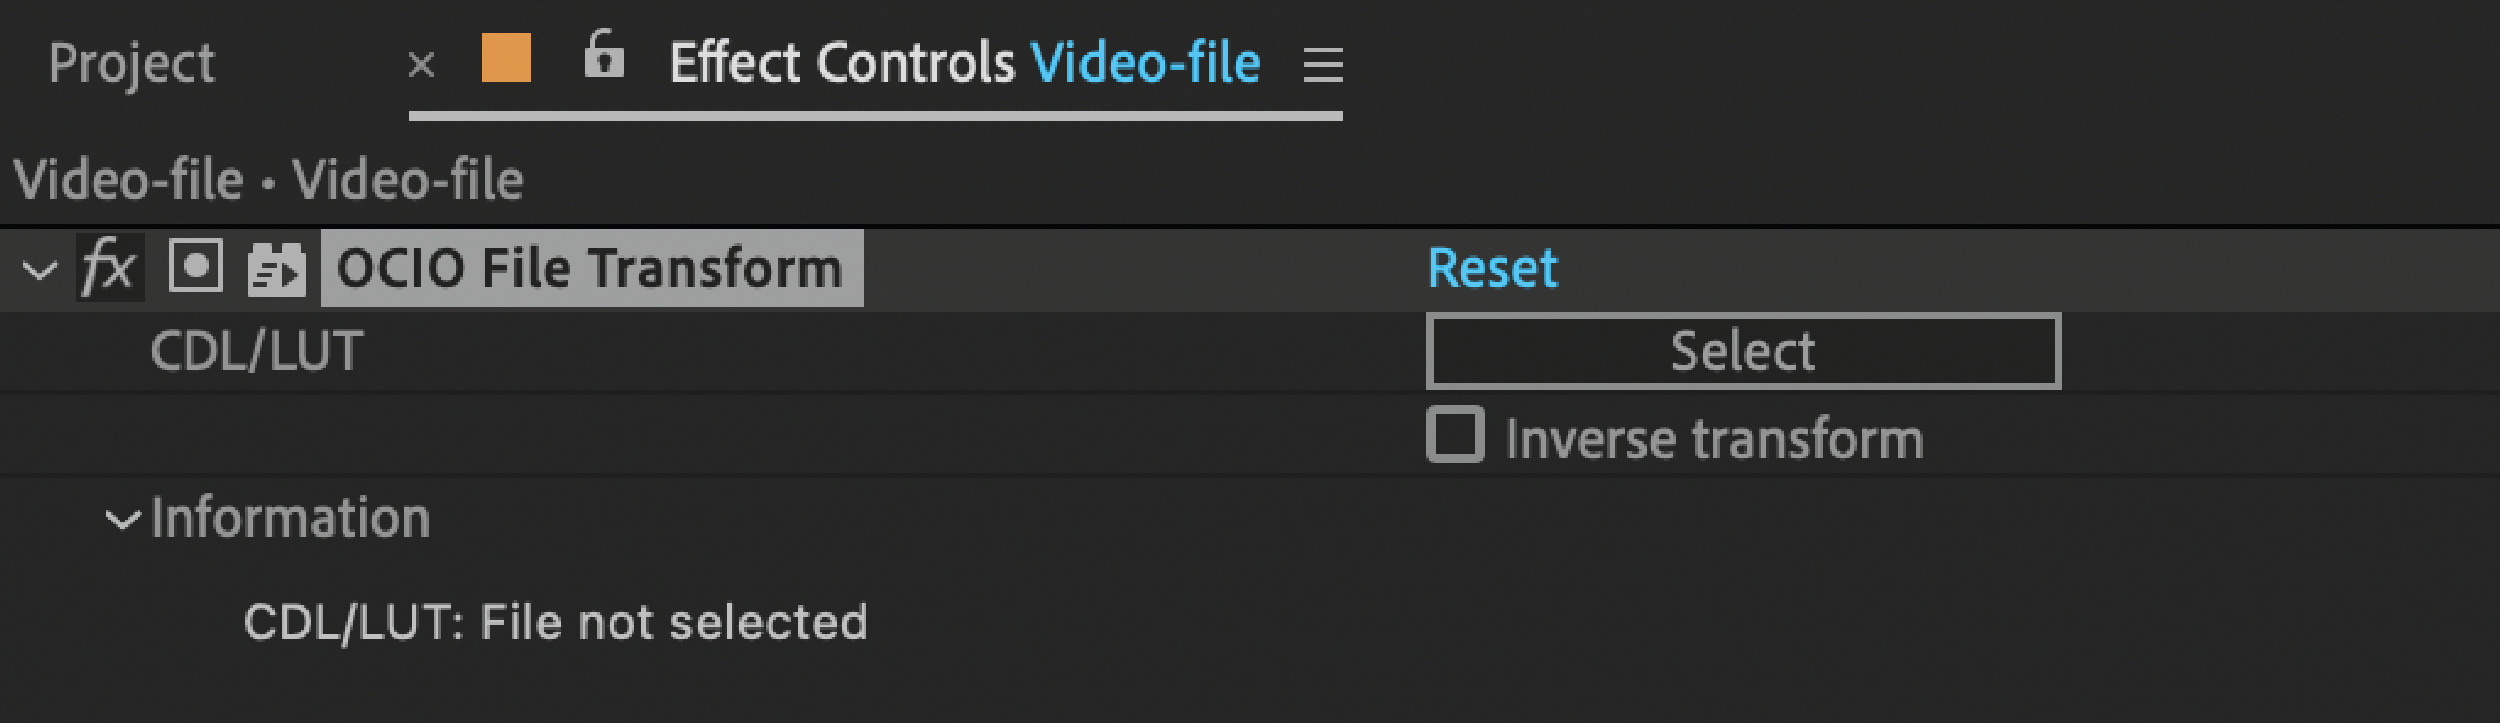
Task: Collapse the OCIO File Transform effect
Action: (38, 268)
